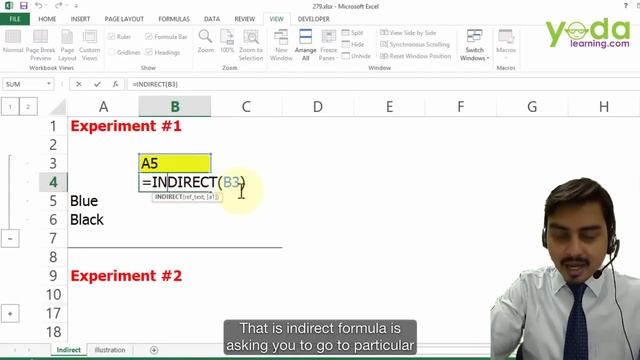The height and width of the screenshot is (360, 640).
Task: Open the INSERT ribbon tab
Action: [x=80, y=19]
